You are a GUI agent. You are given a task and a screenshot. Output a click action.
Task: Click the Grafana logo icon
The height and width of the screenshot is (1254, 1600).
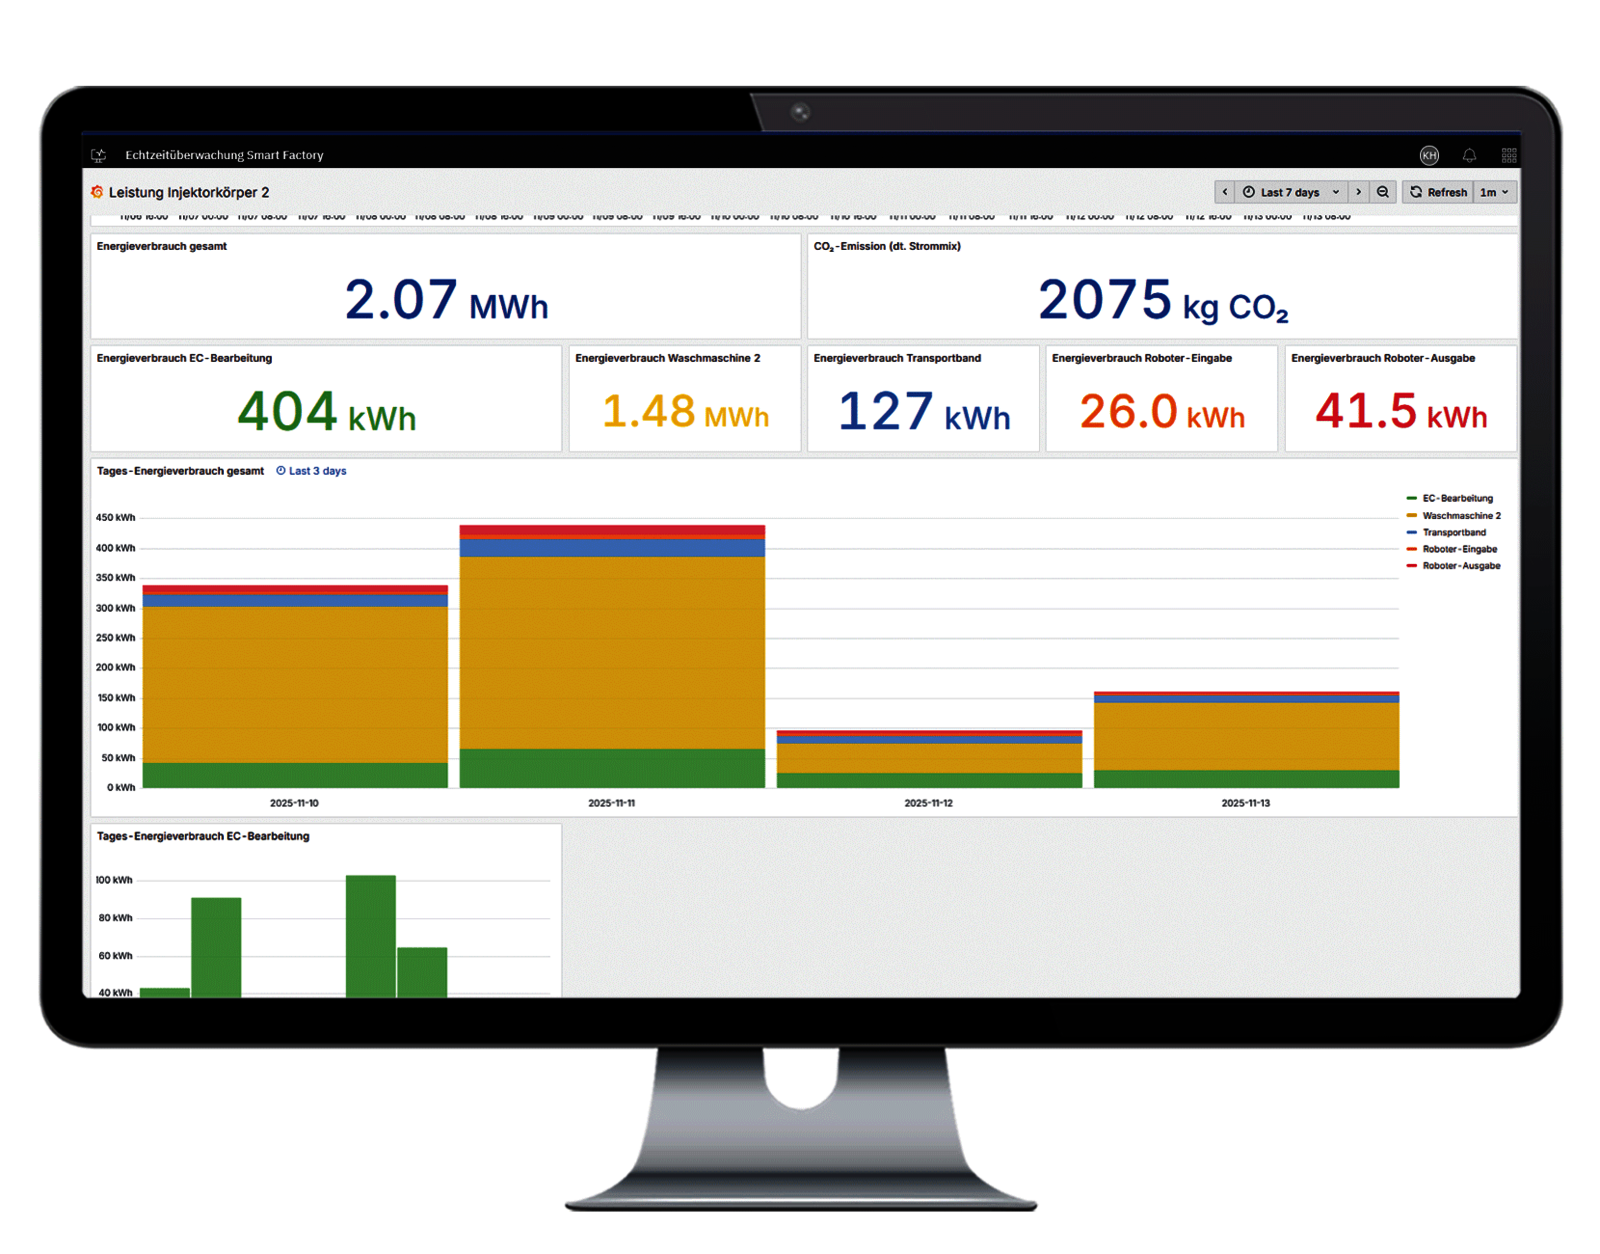coord(97,192)
